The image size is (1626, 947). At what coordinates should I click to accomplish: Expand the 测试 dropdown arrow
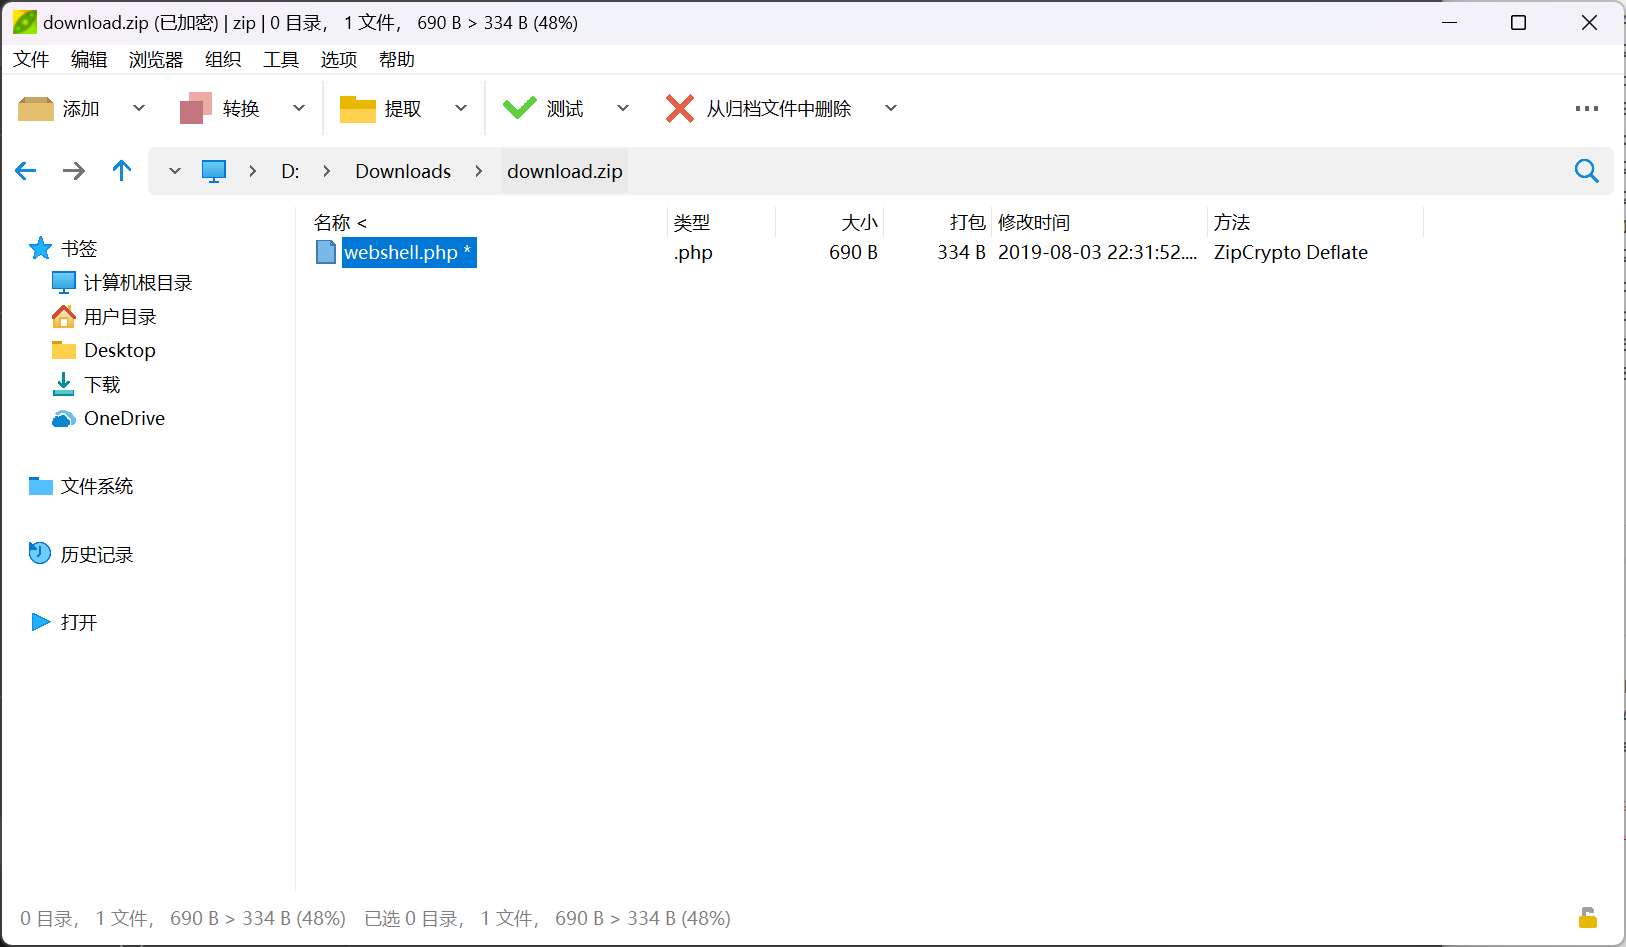click(623, 108)
